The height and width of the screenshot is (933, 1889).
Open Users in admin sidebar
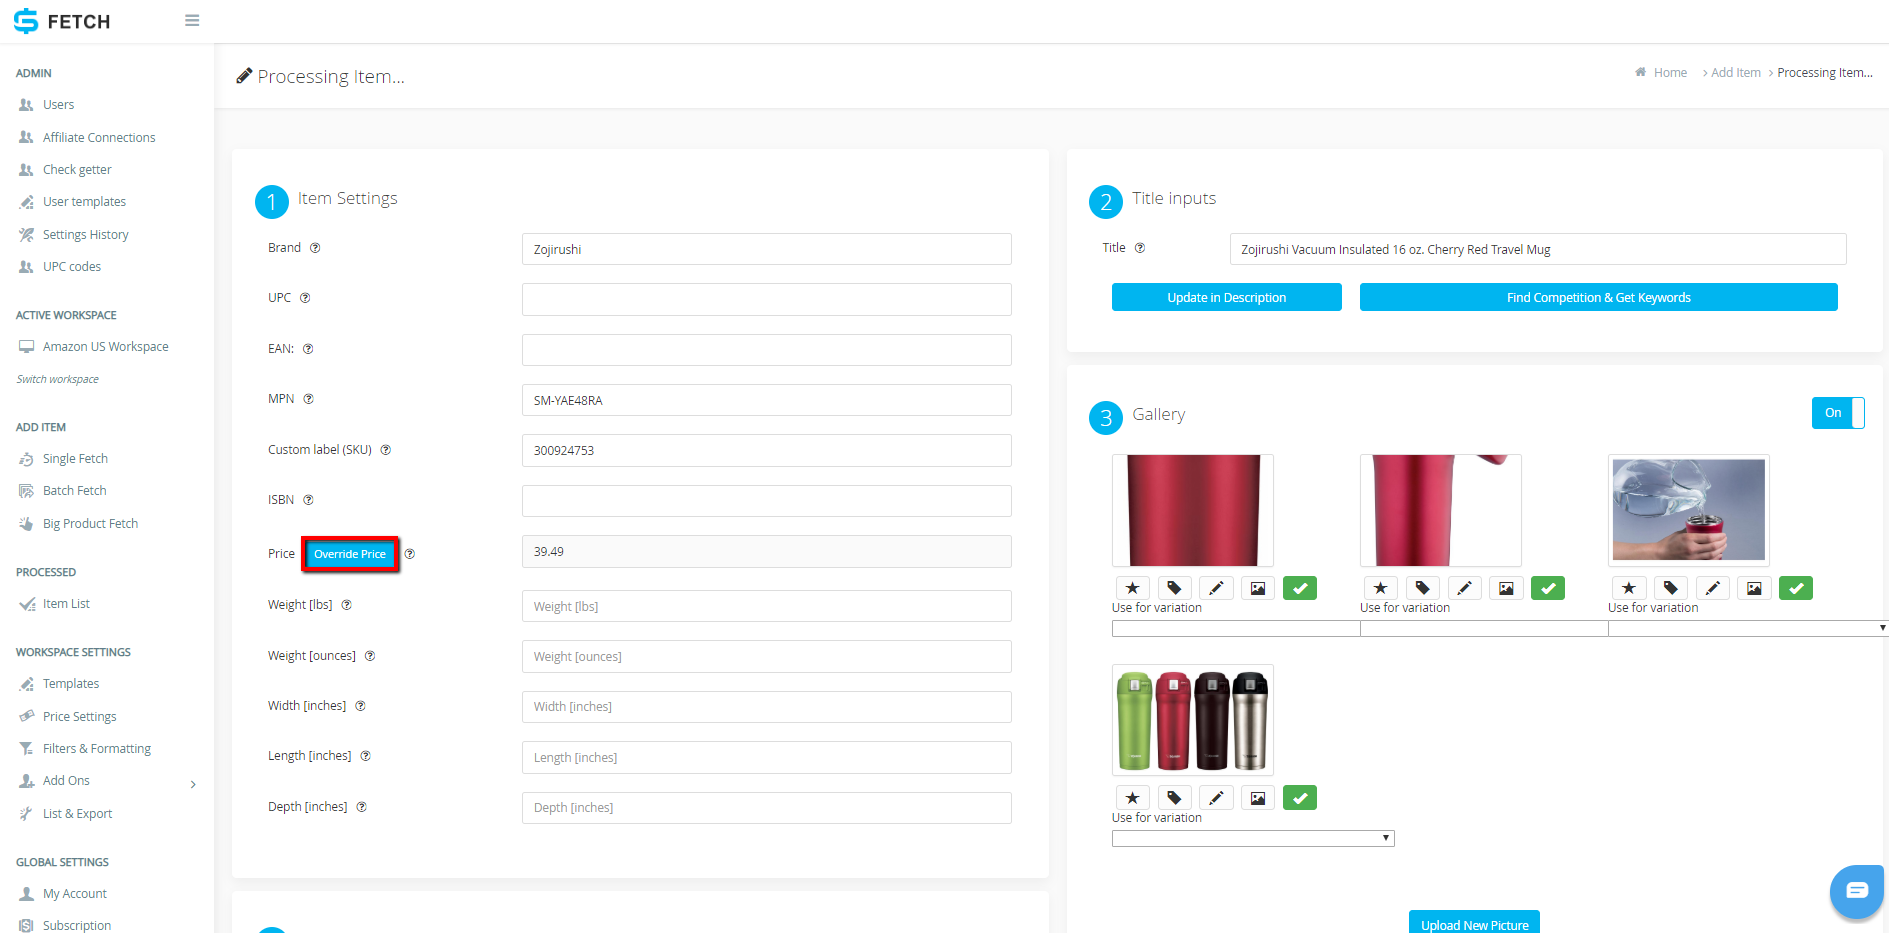[58, 105]
